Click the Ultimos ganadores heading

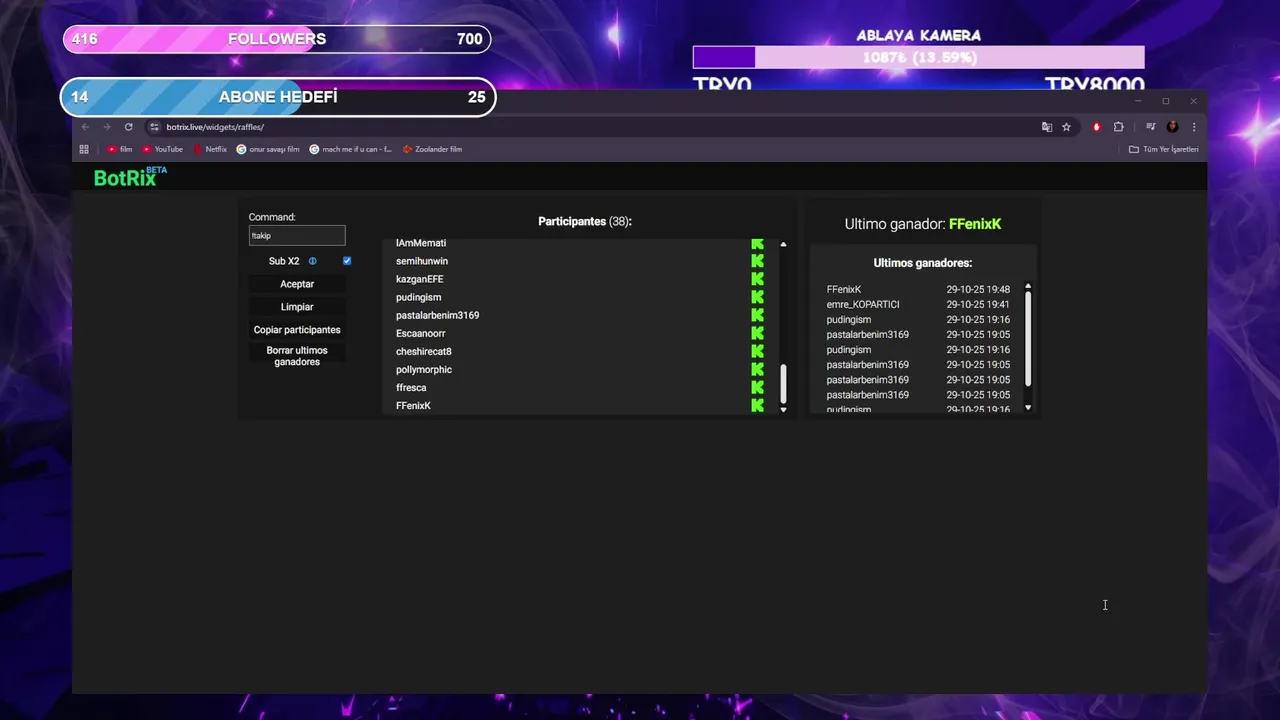click(923, 263)
